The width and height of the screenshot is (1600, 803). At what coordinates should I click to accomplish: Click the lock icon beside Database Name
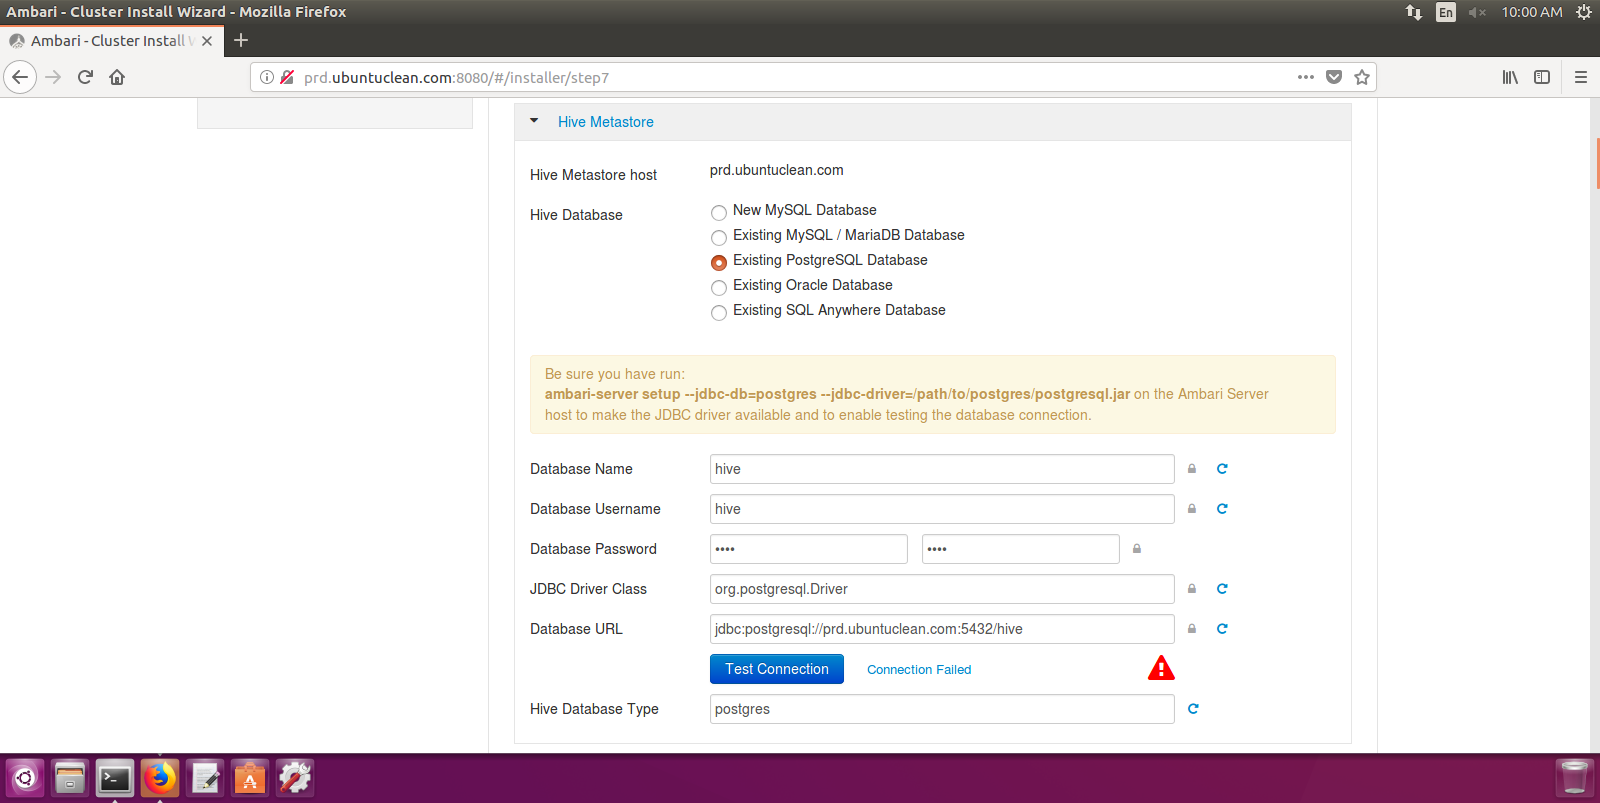click(x=1192, y=469)
